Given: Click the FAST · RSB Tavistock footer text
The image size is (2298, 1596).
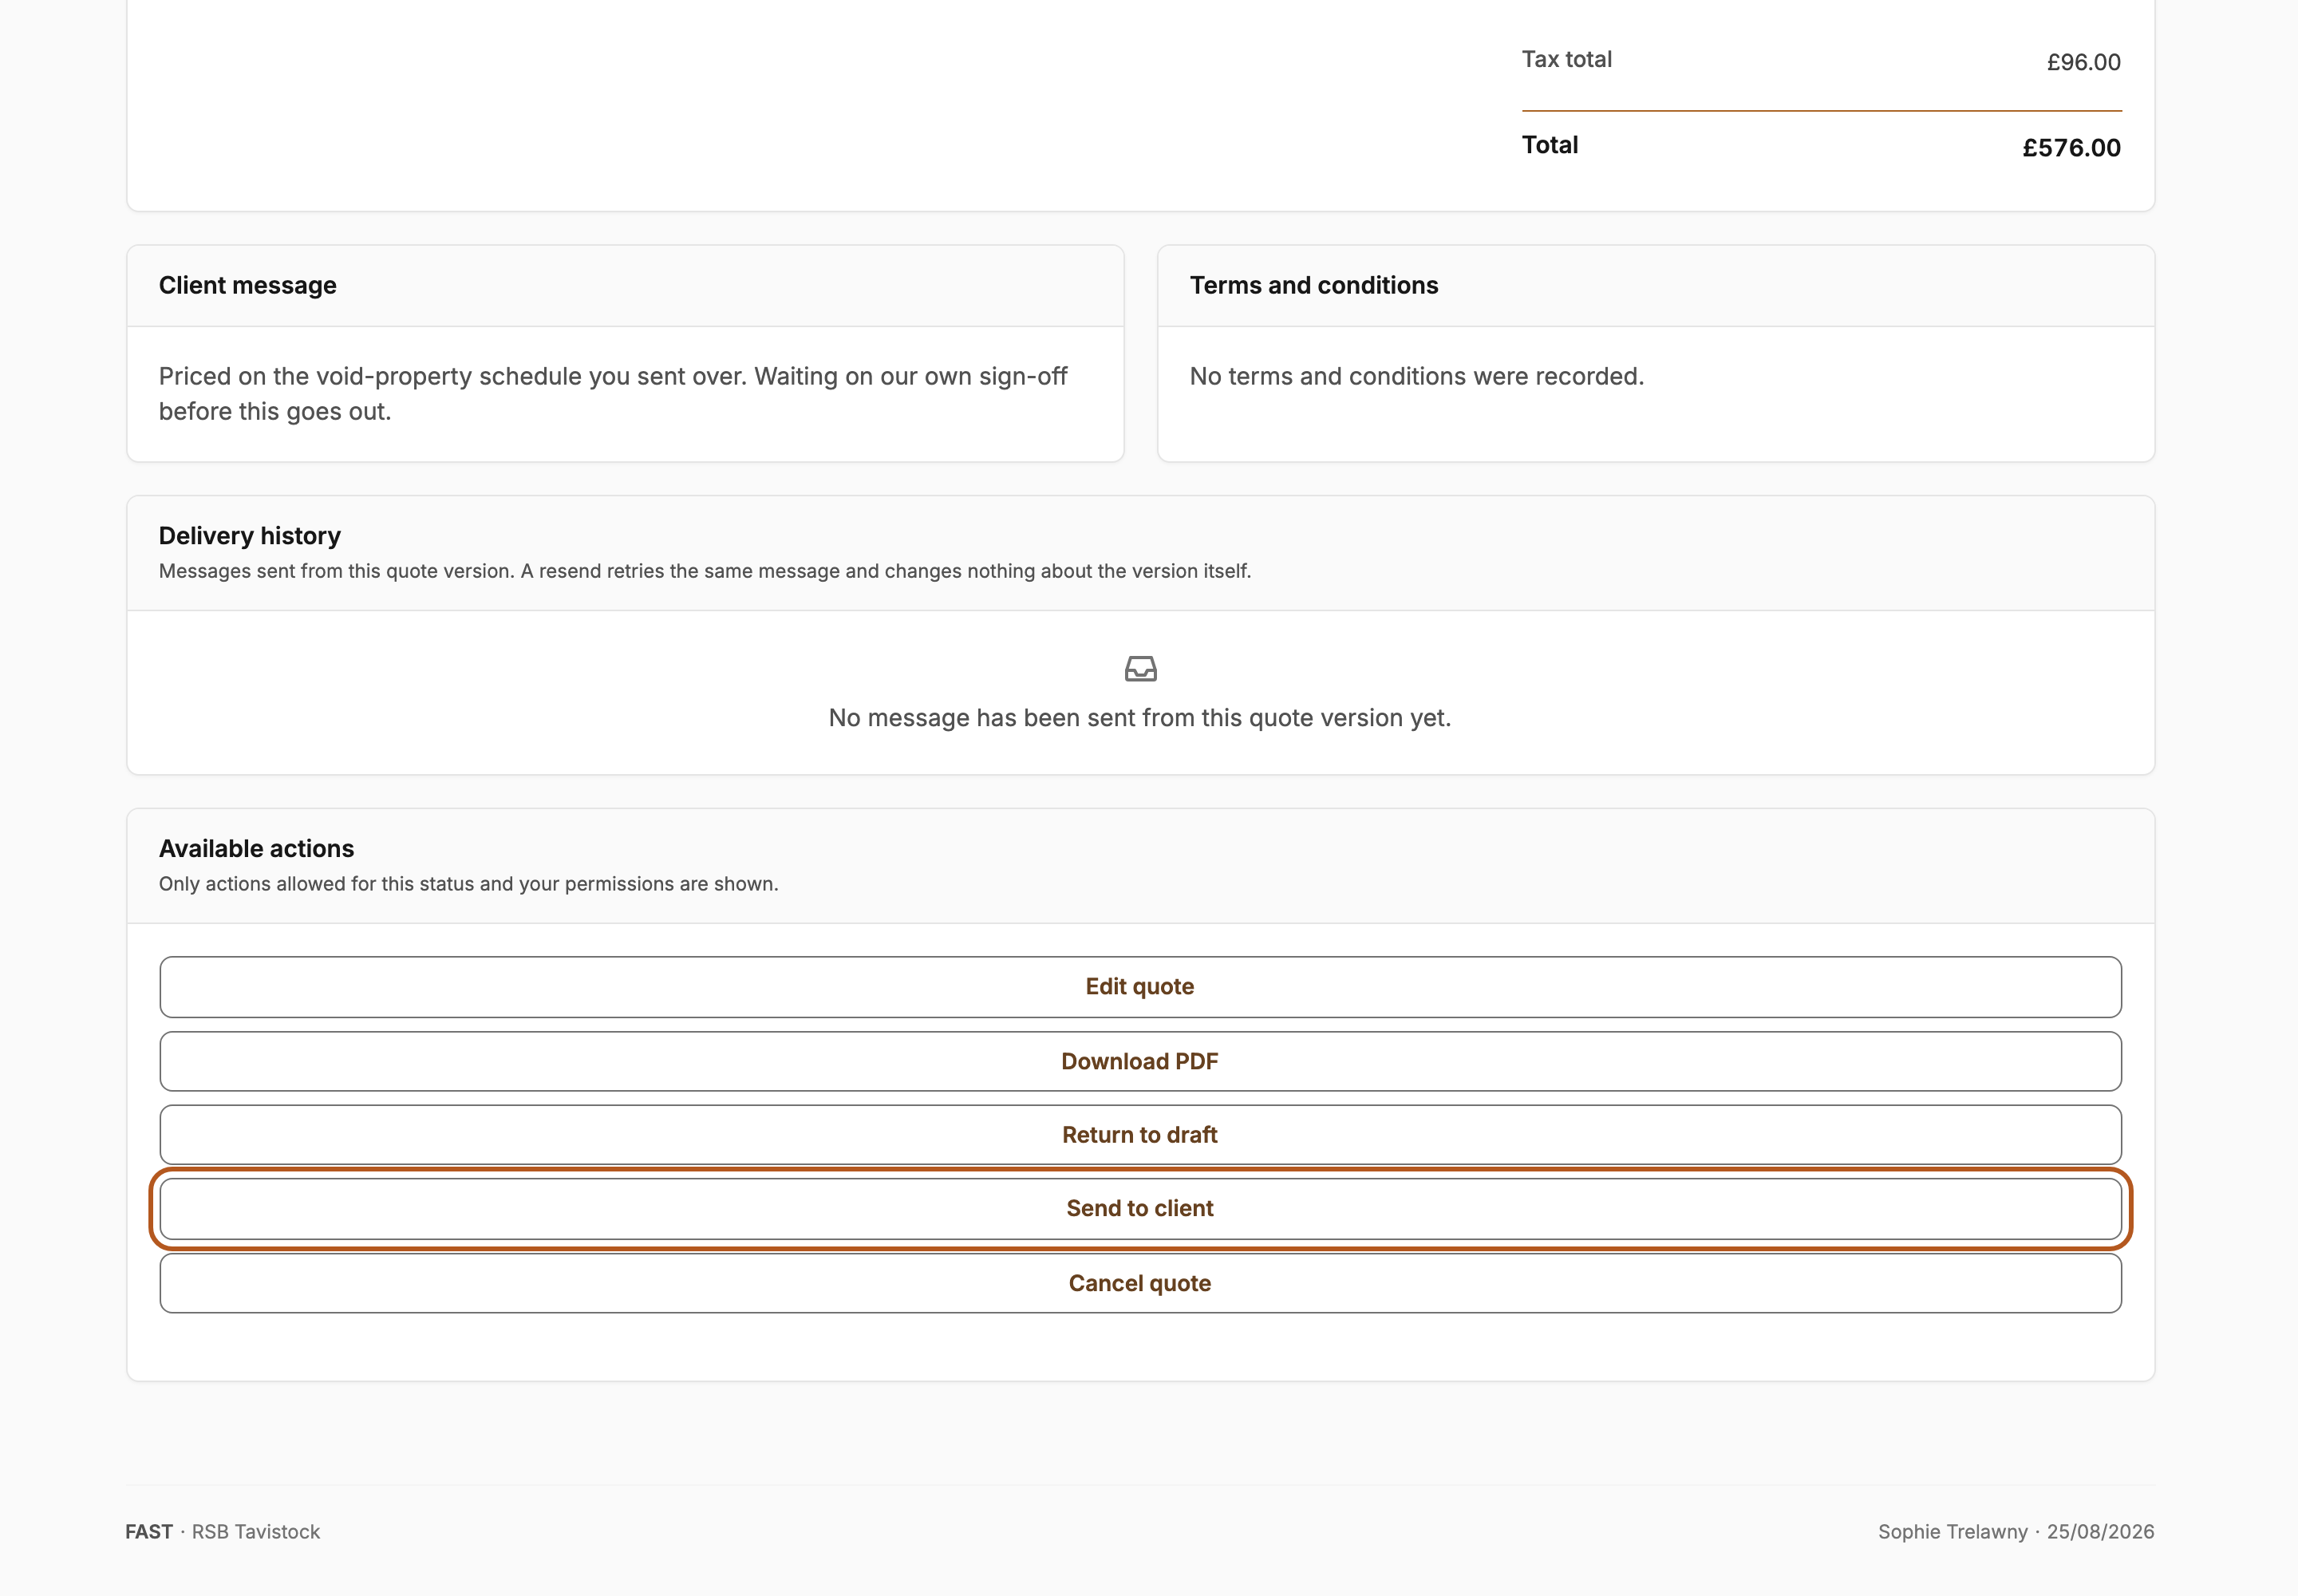Looking at the screenshot, I should pos(223,1532).
